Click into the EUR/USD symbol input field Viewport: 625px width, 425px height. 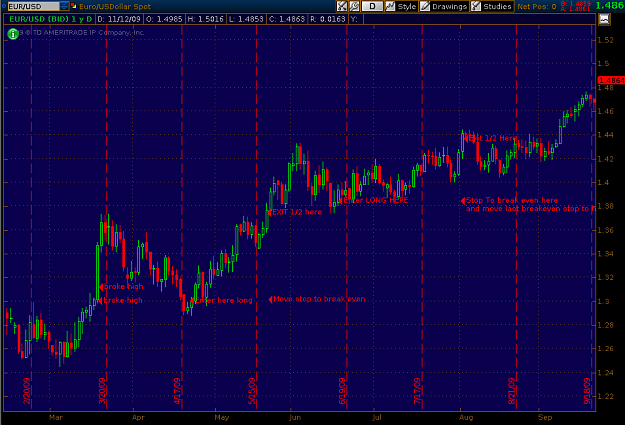coord(33,6)
